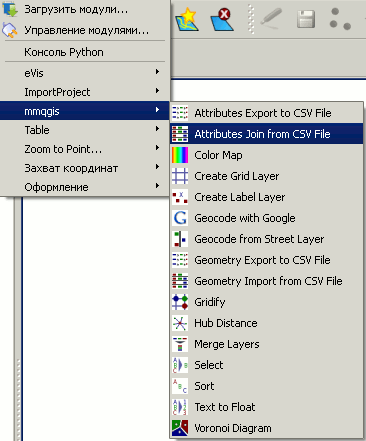
Task: Click the Text to Float icon
Action: coord(180,407)
